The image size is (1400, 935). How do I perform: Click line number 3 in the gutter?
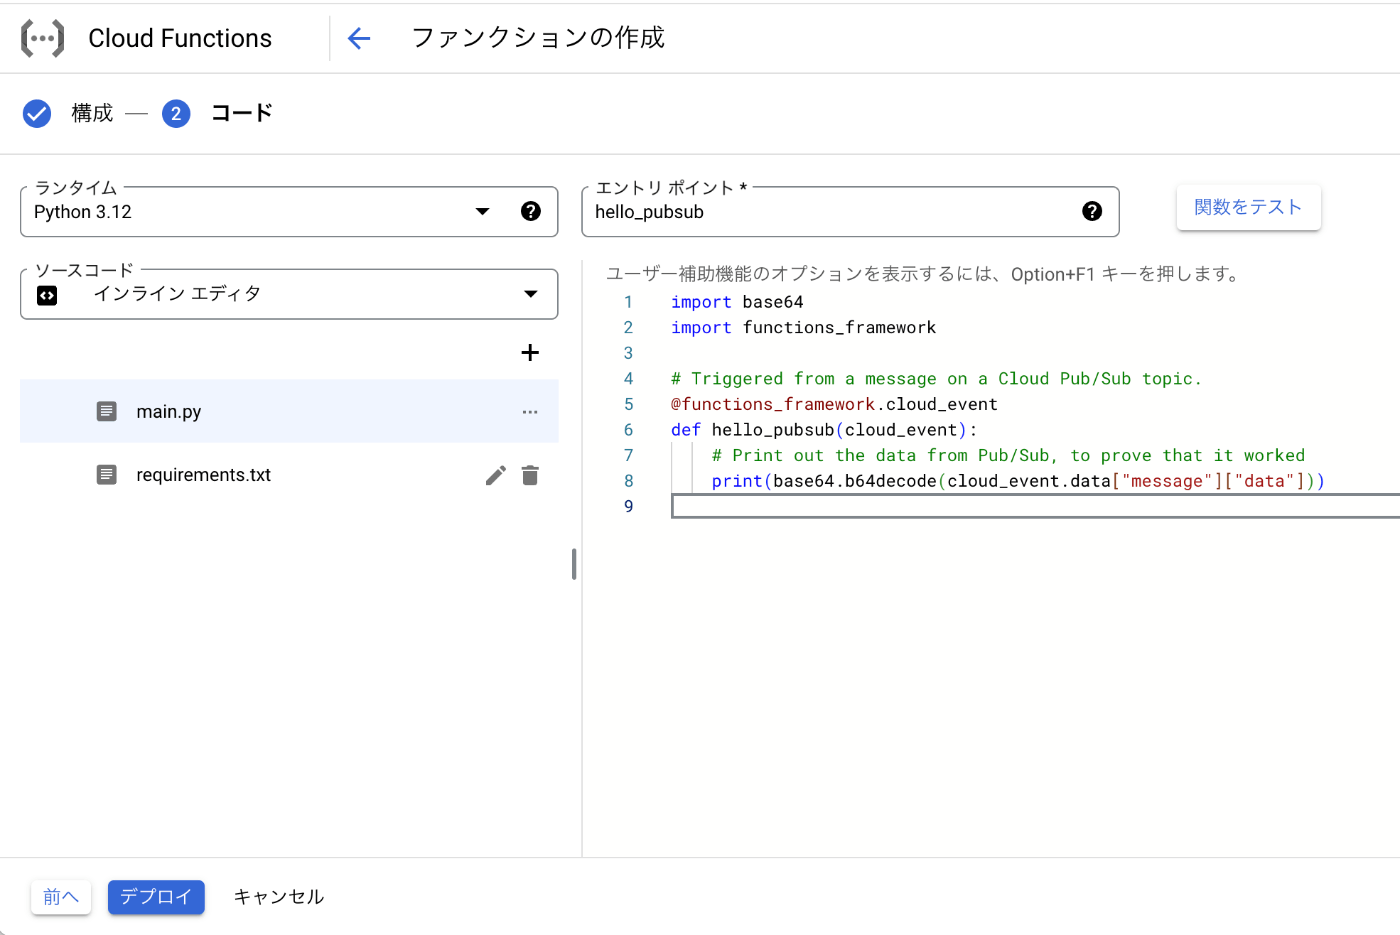[x=628, y=353]
